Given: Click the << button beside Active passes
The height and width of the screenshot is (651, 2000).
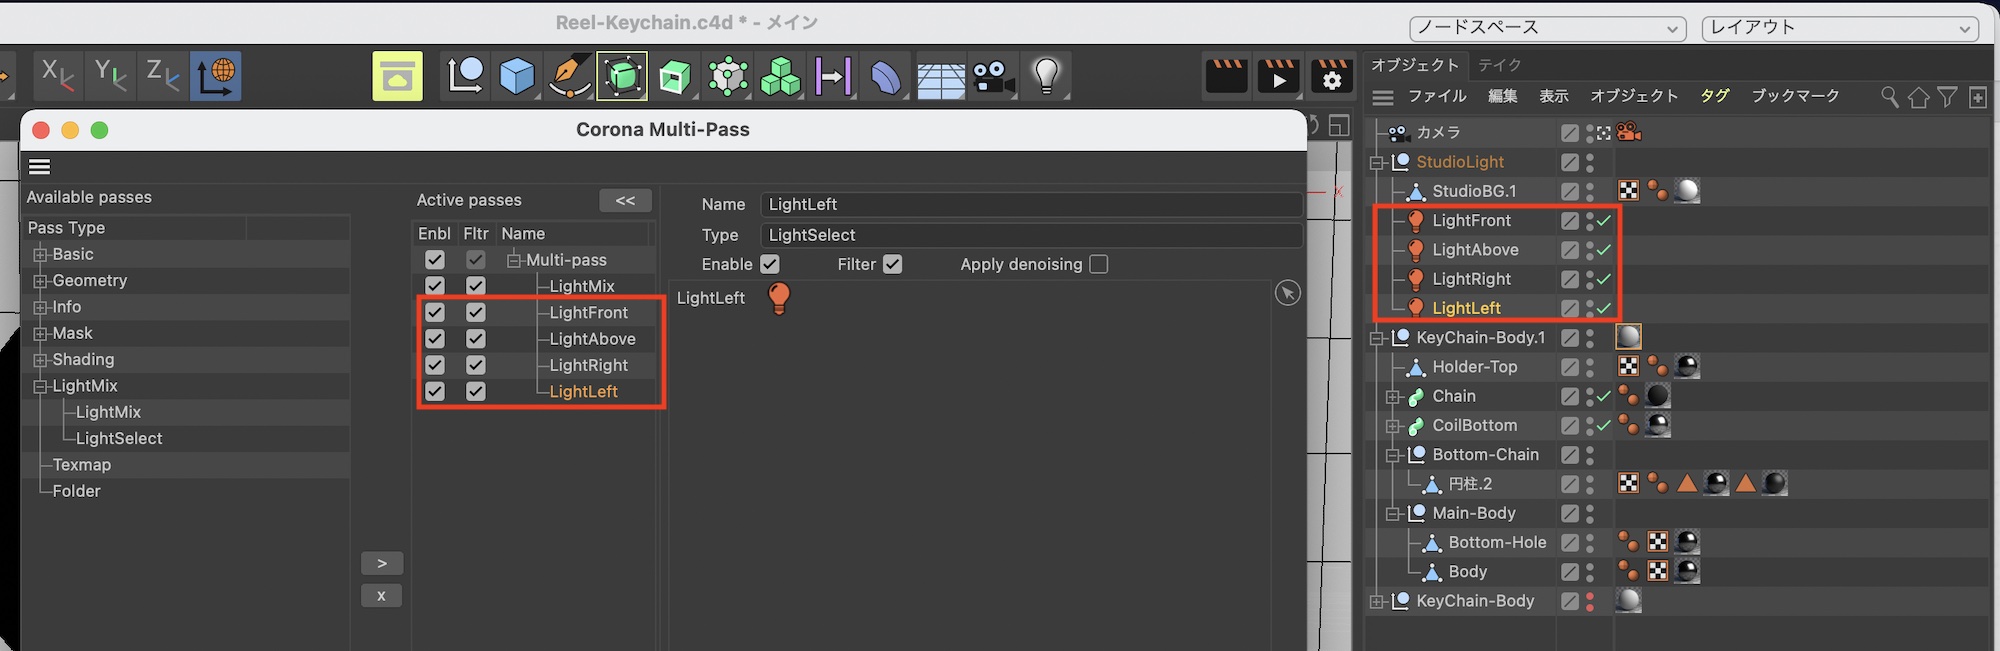Looking at the screenshot, I should [x=625, y=200].
